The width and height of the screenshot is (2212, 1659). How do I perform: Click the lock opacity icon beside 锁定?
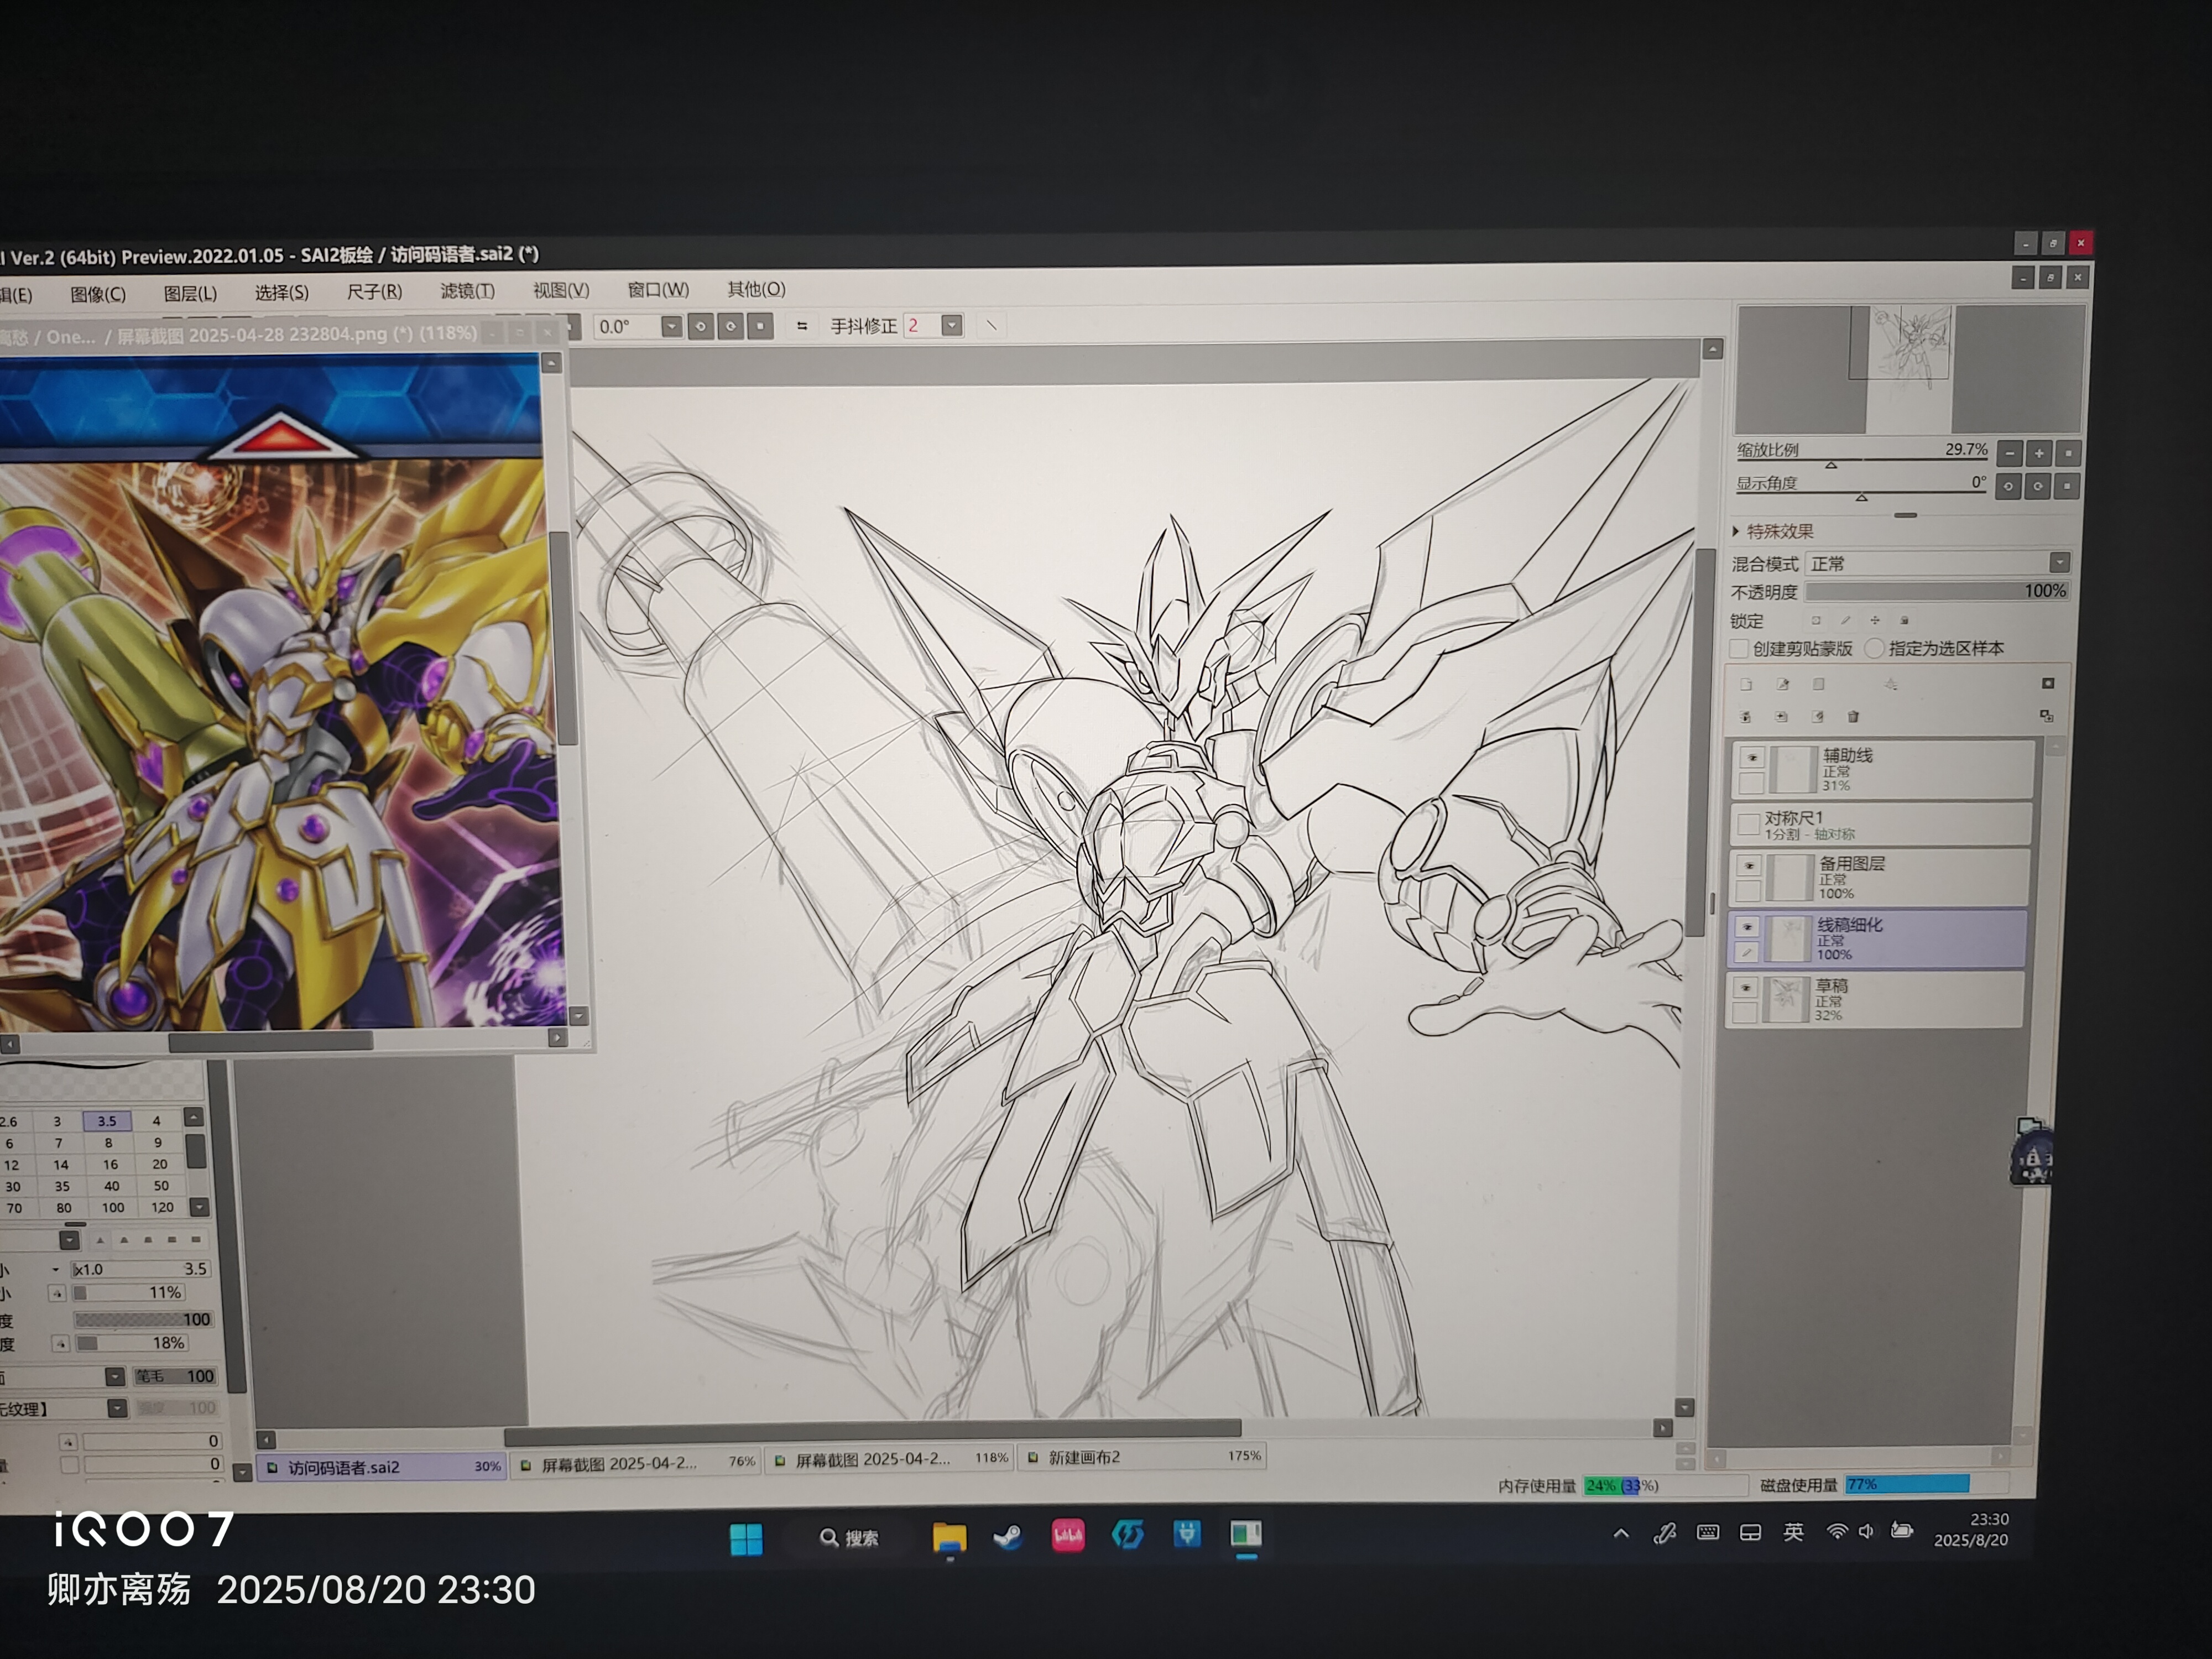[x=1816, y=621]
